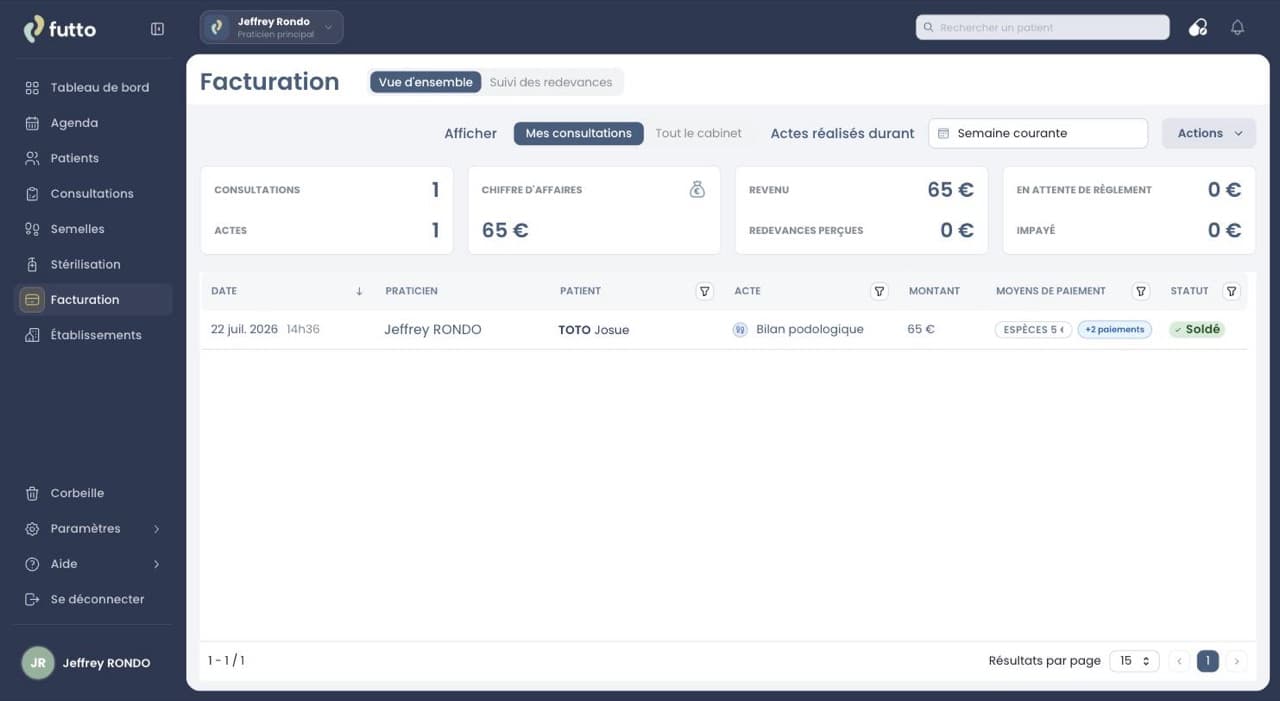Viewport: 1280px width, 701px height.
Task: Collapse the sidebar with the panel icon
Action: (x=157, y=29)
